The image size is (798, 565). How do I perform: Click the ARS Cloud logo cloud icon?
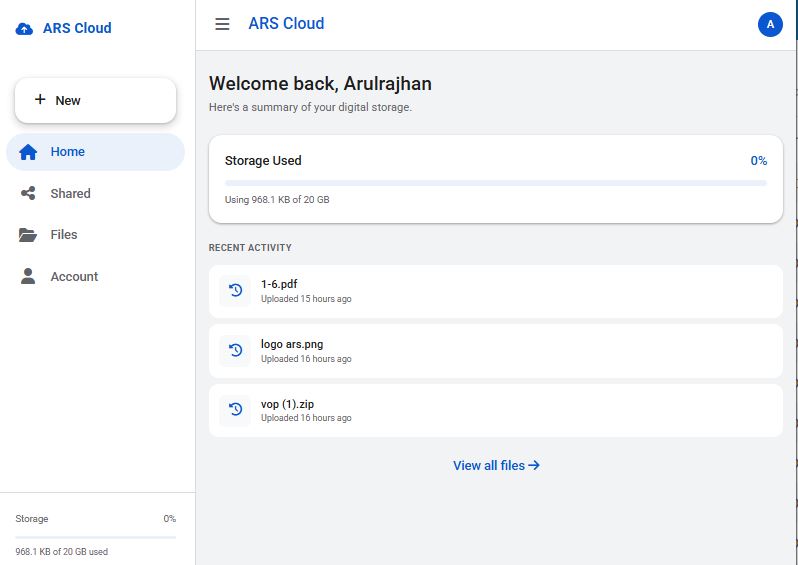click(24, 29)
